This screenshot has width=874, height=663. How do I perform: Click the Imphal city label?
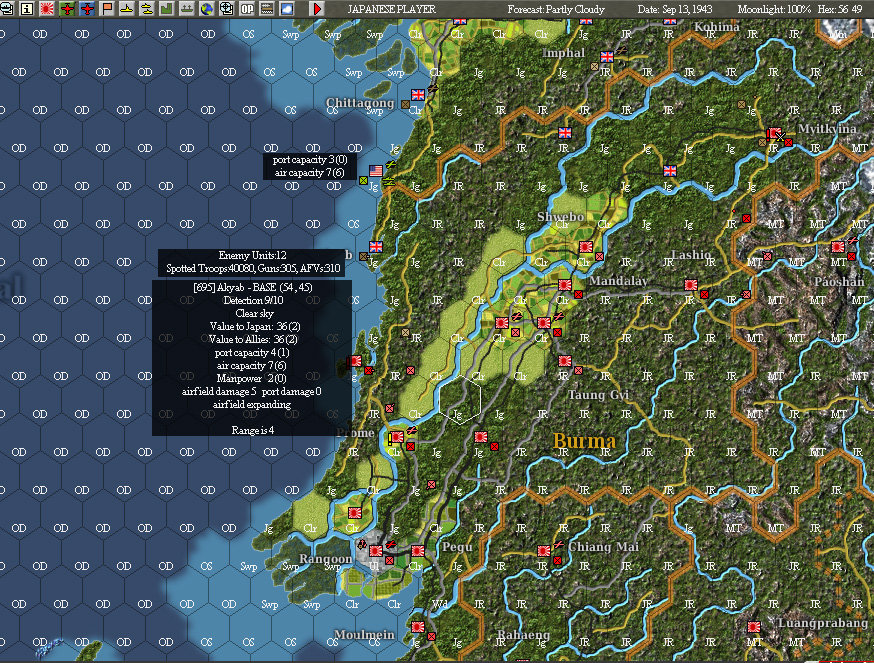click(x=564, y=53)
